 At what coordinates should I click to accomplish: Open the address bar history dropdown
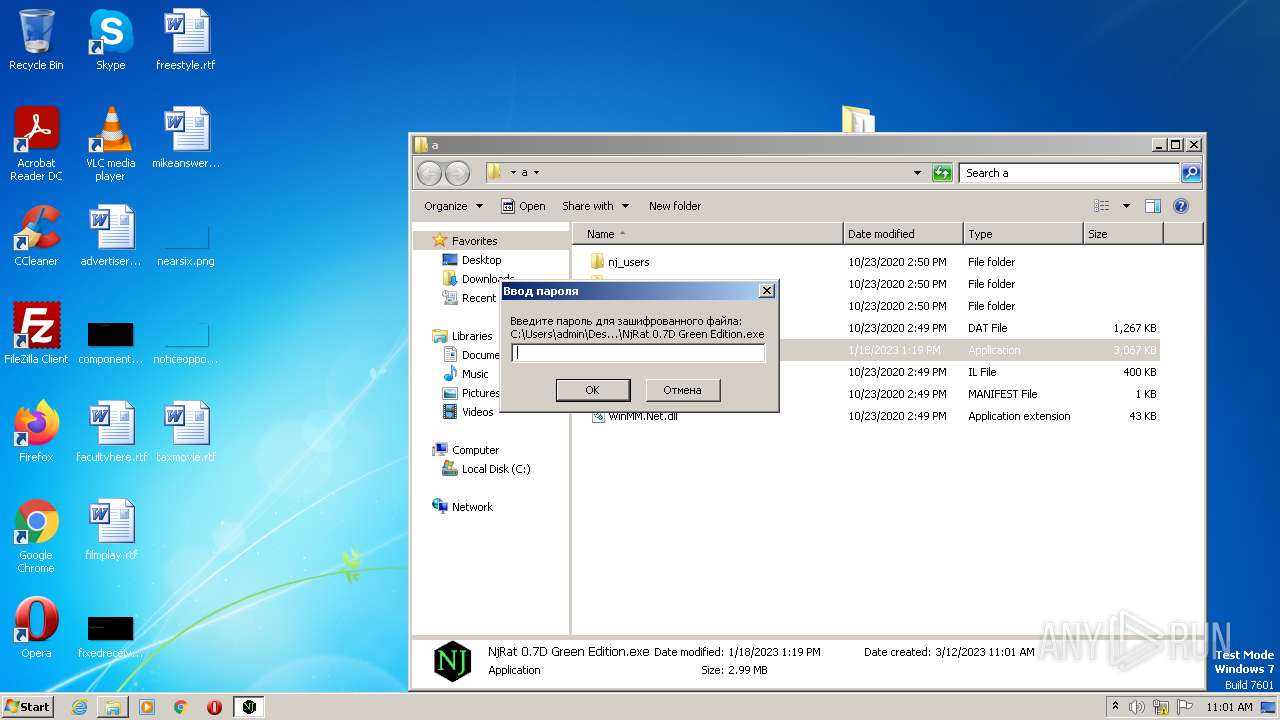pyautogui.click(x=918, y=173)
